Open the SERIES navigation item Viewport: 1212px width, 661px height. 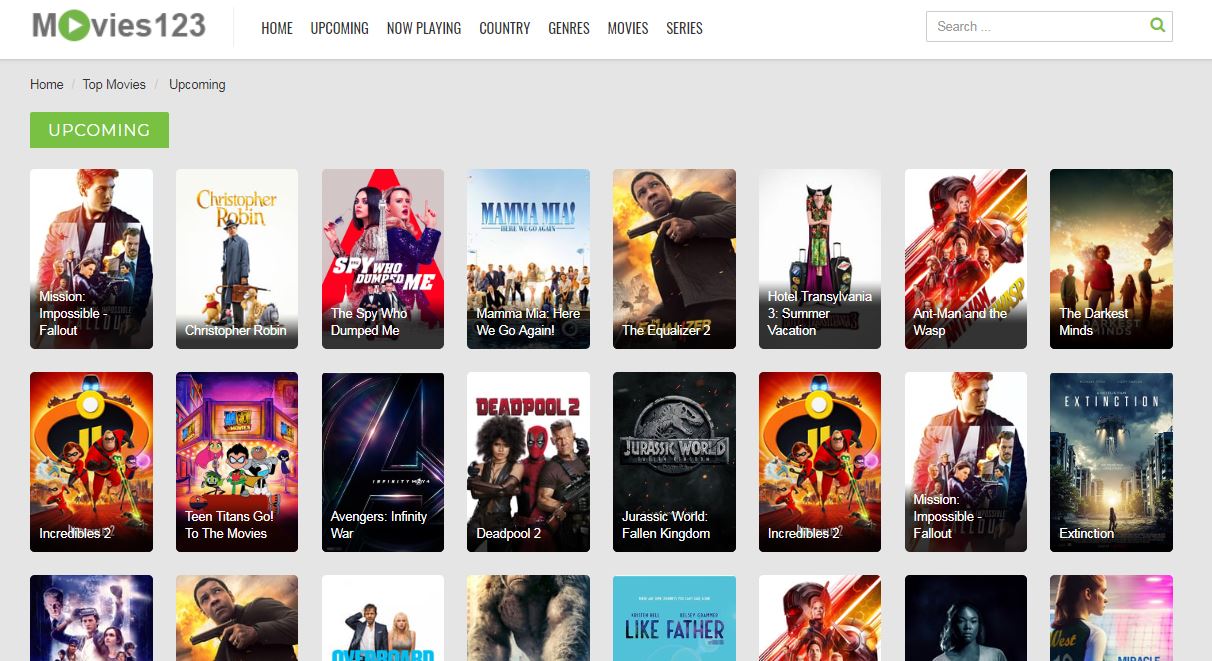pos(684,28)
